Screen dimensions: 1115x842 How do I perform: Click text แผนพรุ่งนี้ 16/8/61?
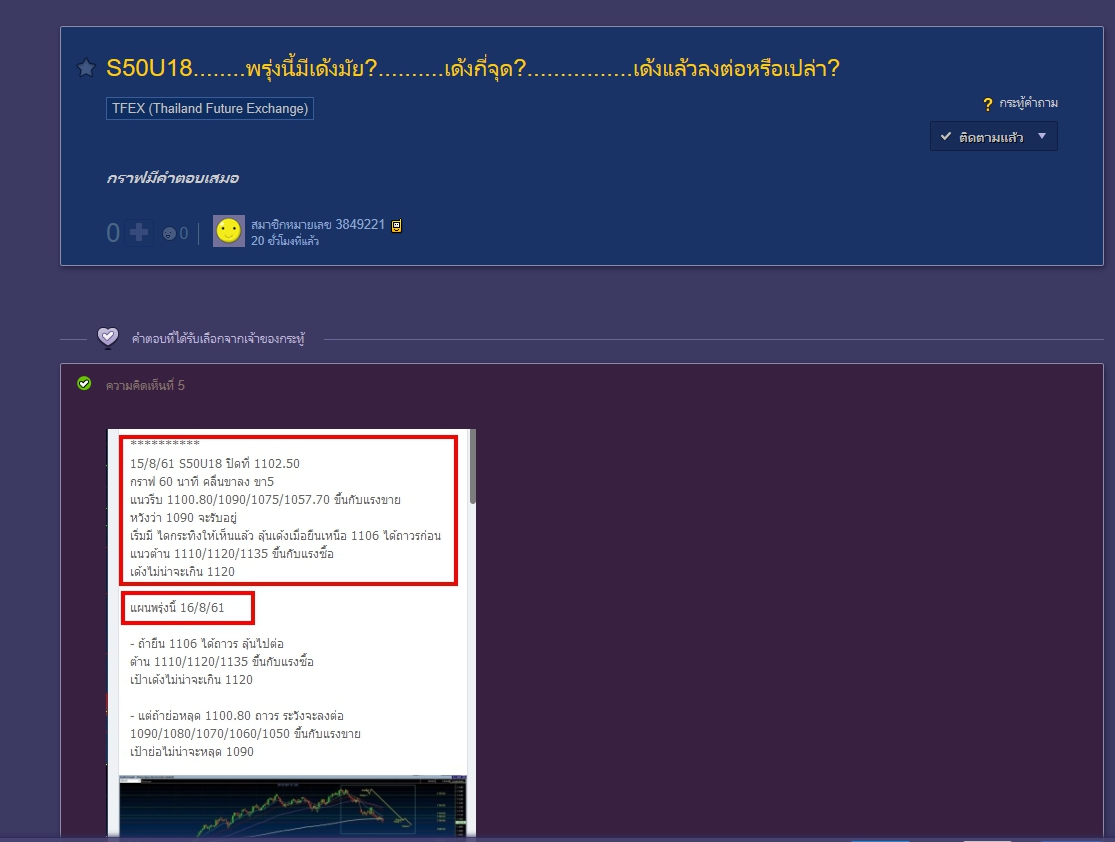pos(177,608)
